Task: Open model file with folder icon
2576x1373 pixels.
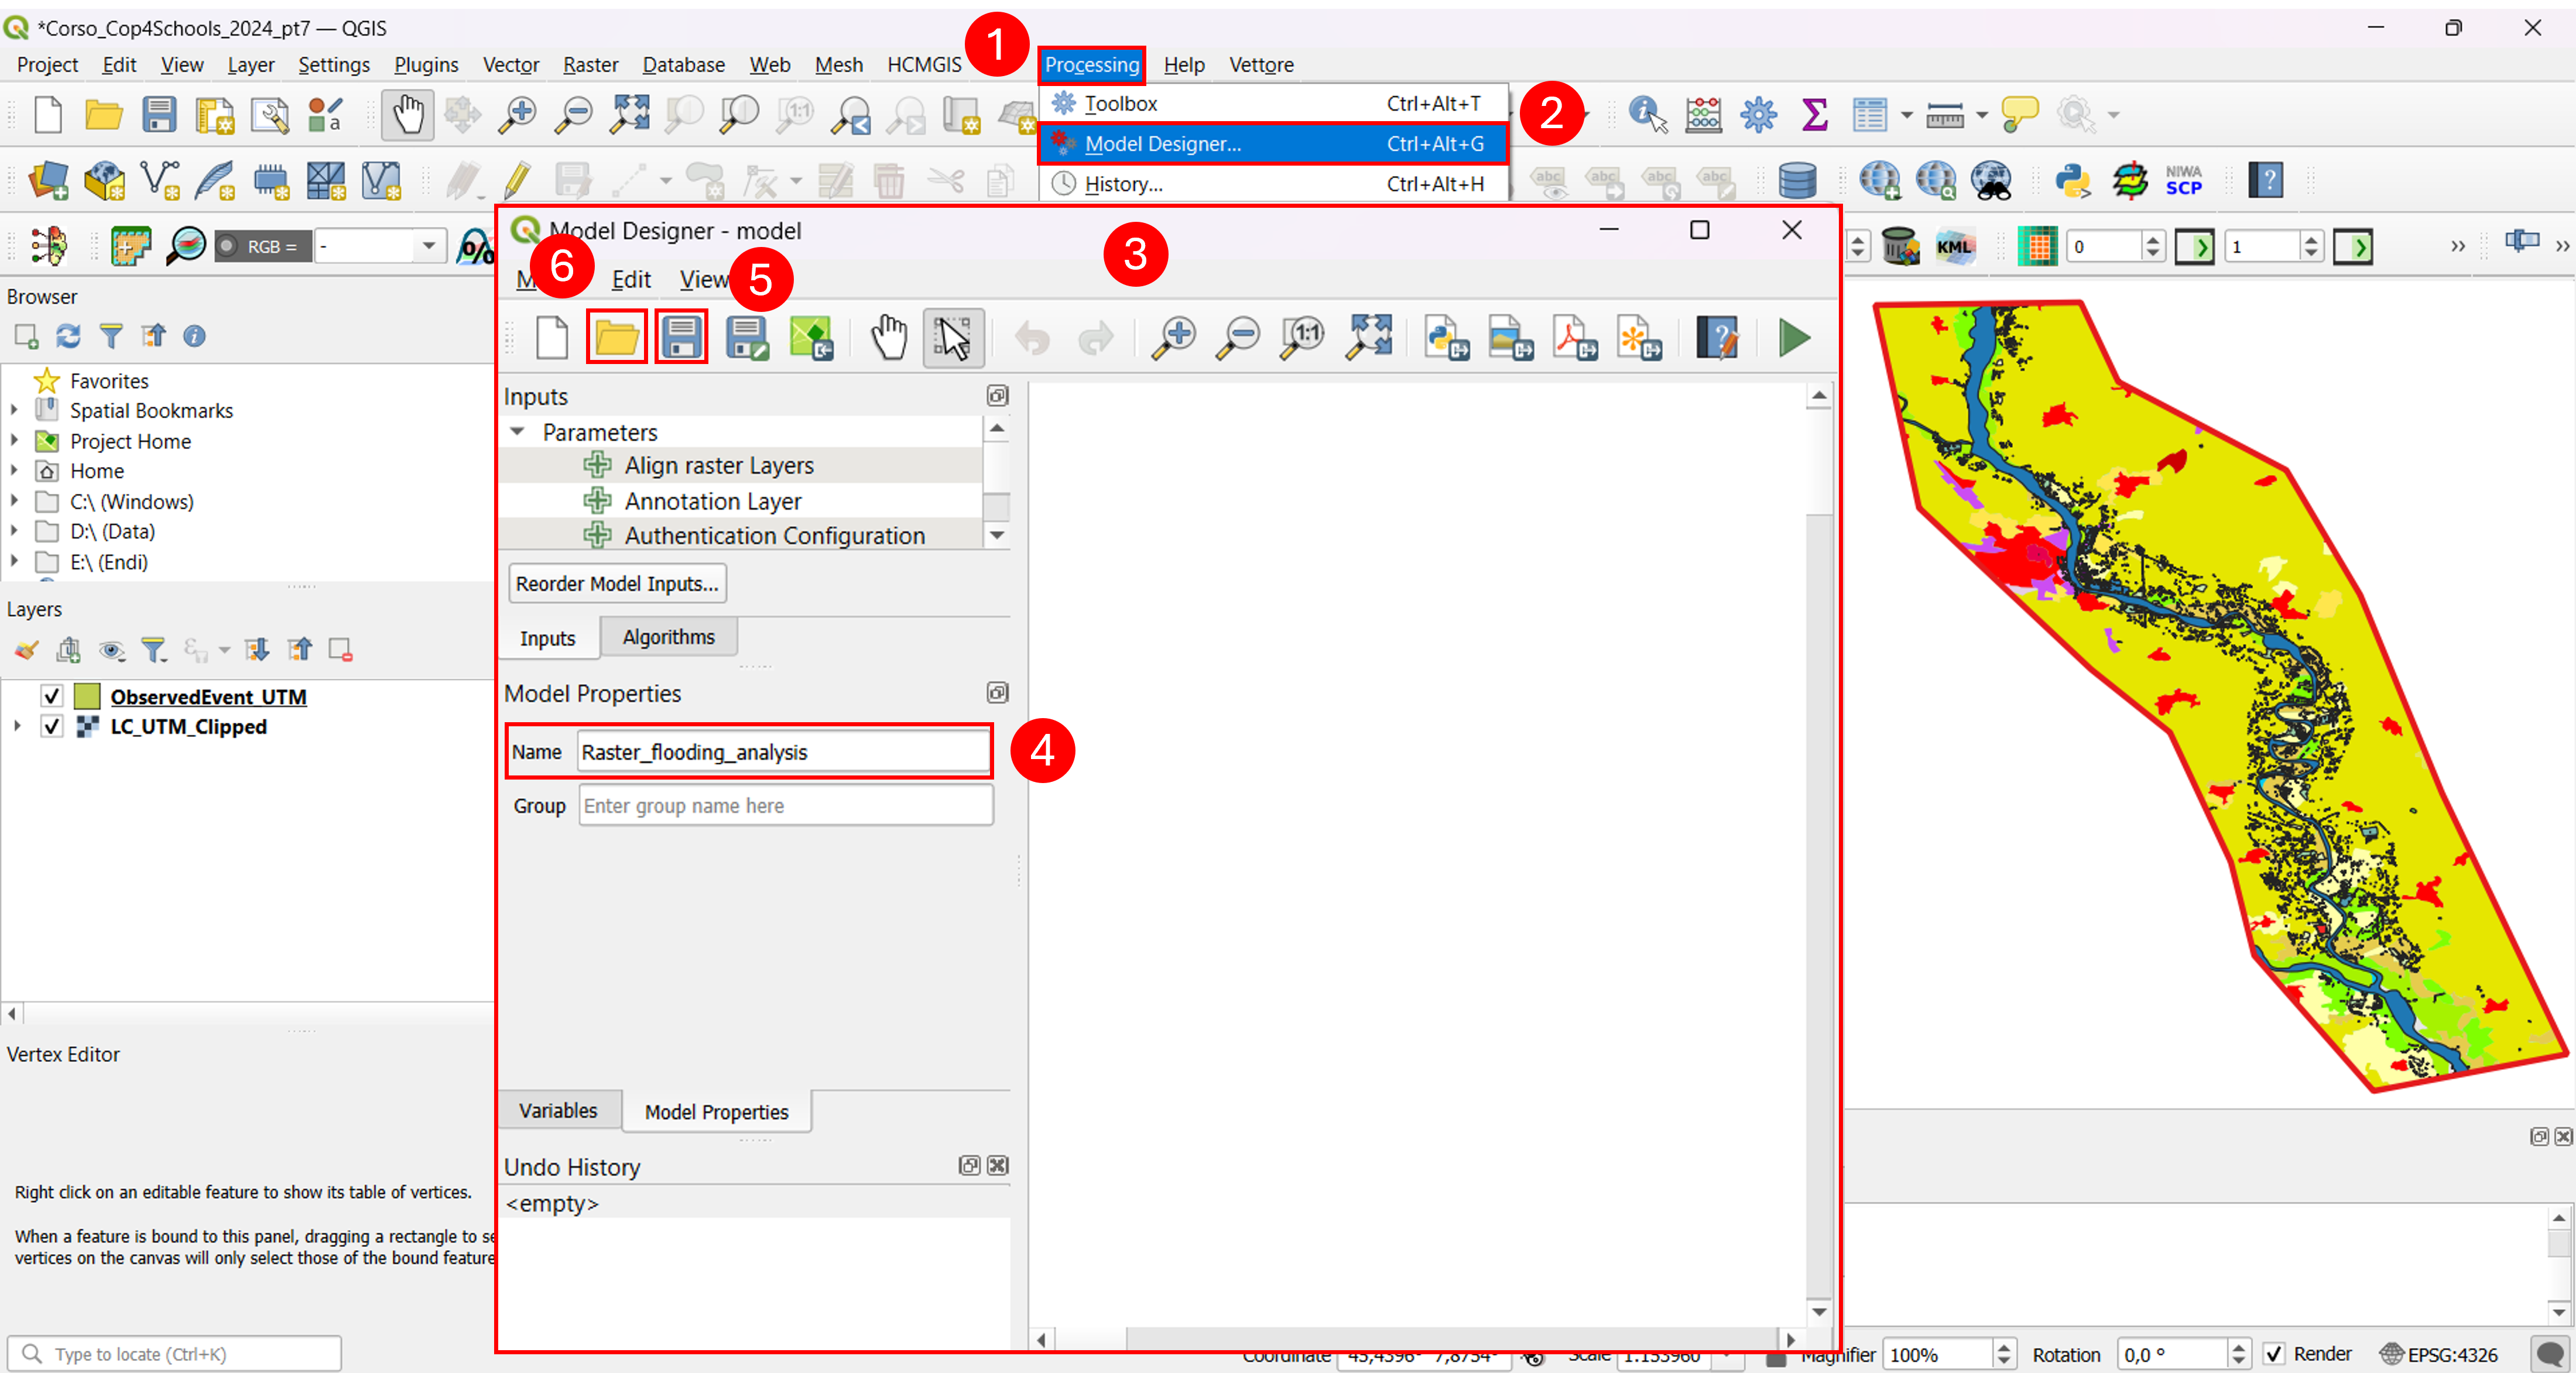Action: tap(616, 336)
